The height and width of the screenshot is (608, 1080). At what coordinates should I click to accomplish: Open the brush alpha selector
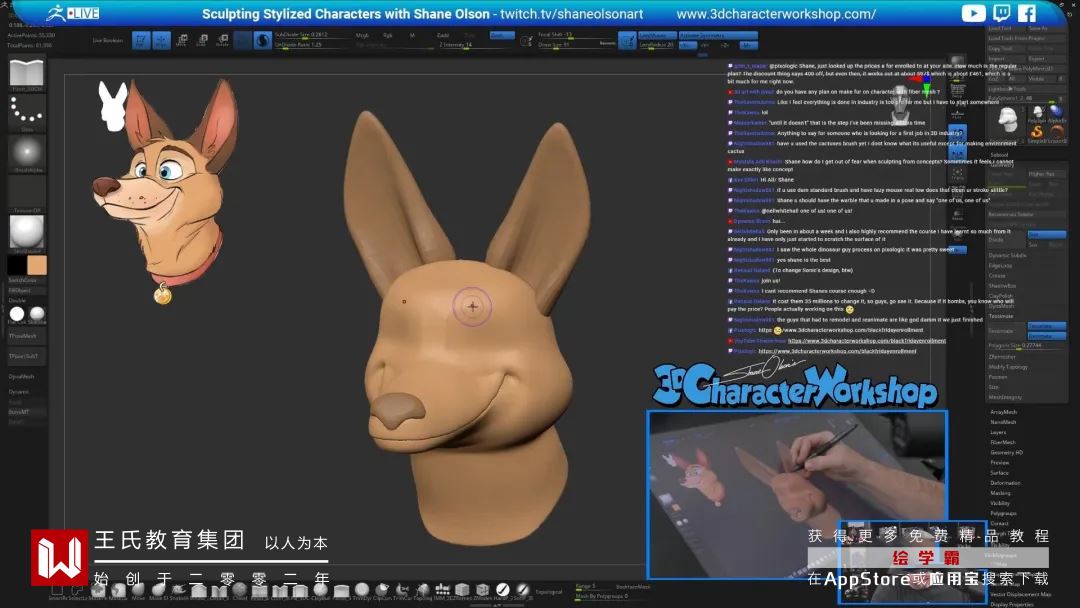27,153
